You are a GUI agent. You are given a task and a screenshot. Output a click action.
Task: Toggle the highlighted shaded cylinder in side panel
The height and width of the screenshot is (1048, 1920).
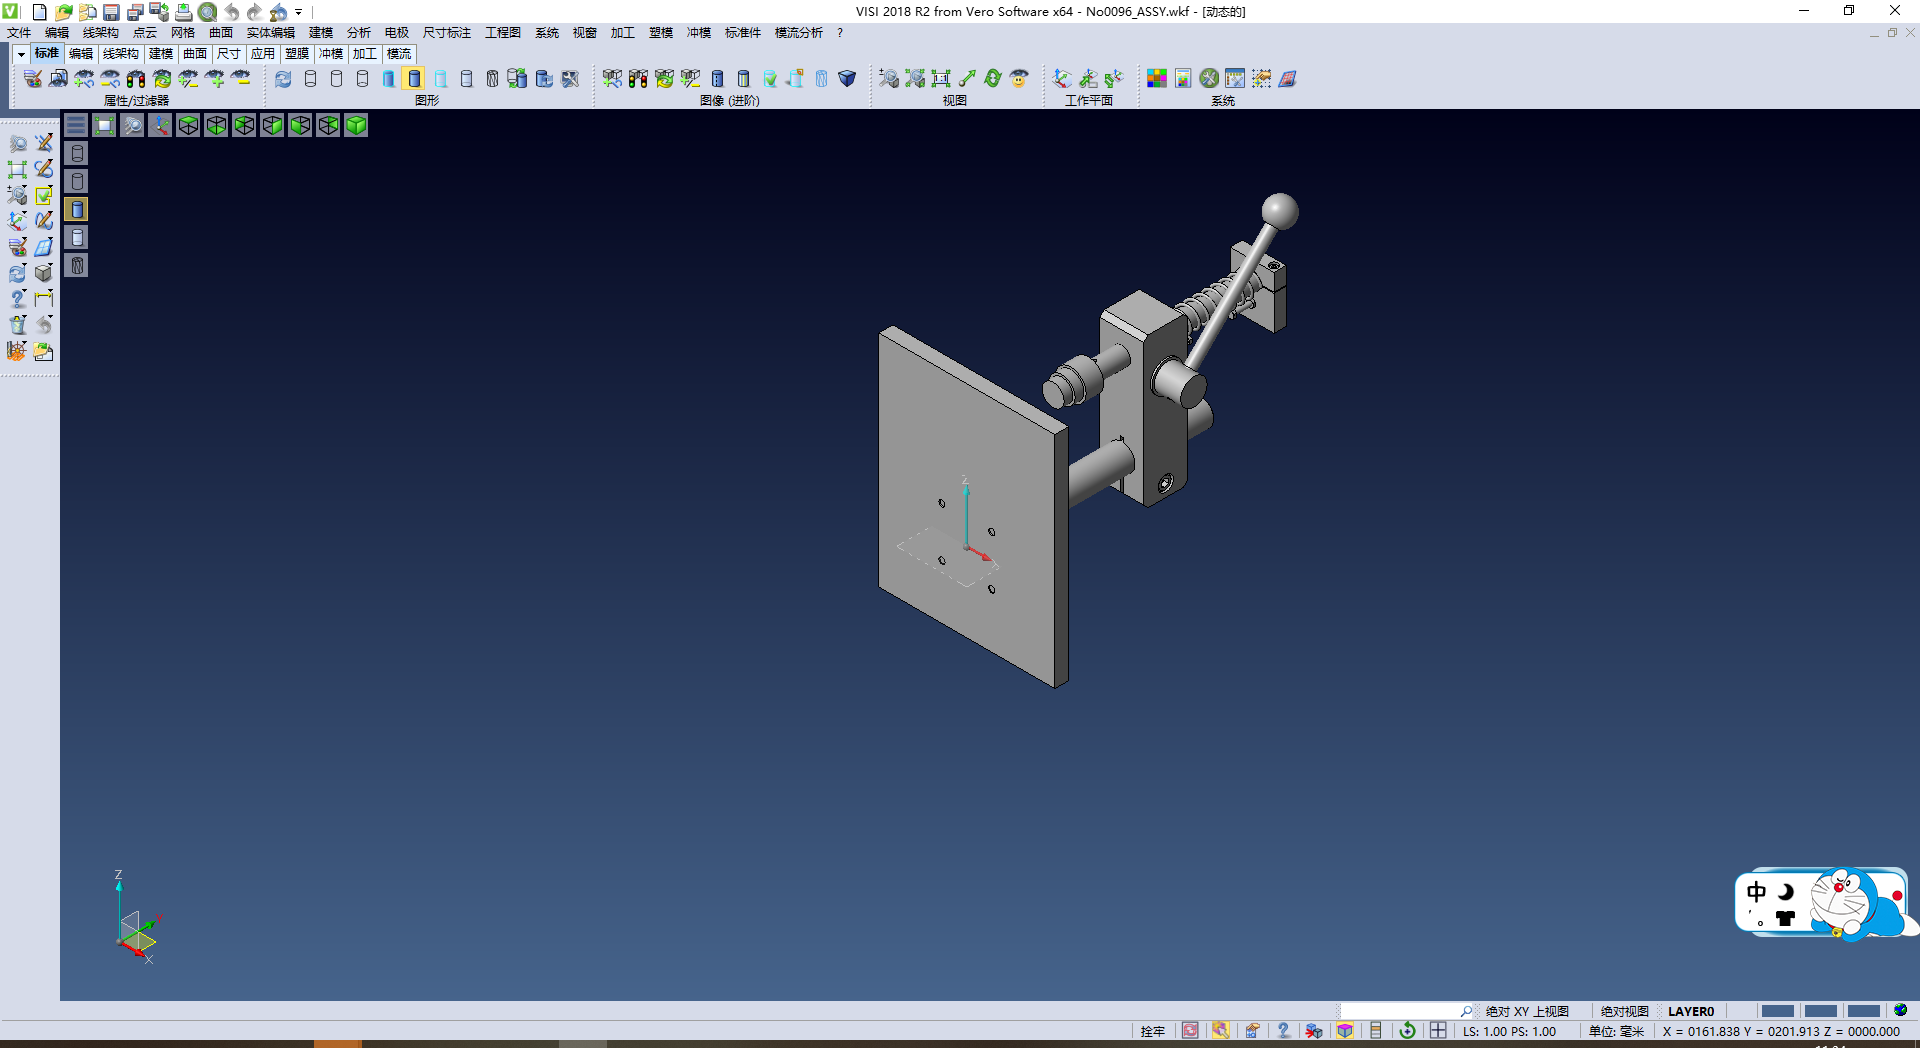[77, 209]
